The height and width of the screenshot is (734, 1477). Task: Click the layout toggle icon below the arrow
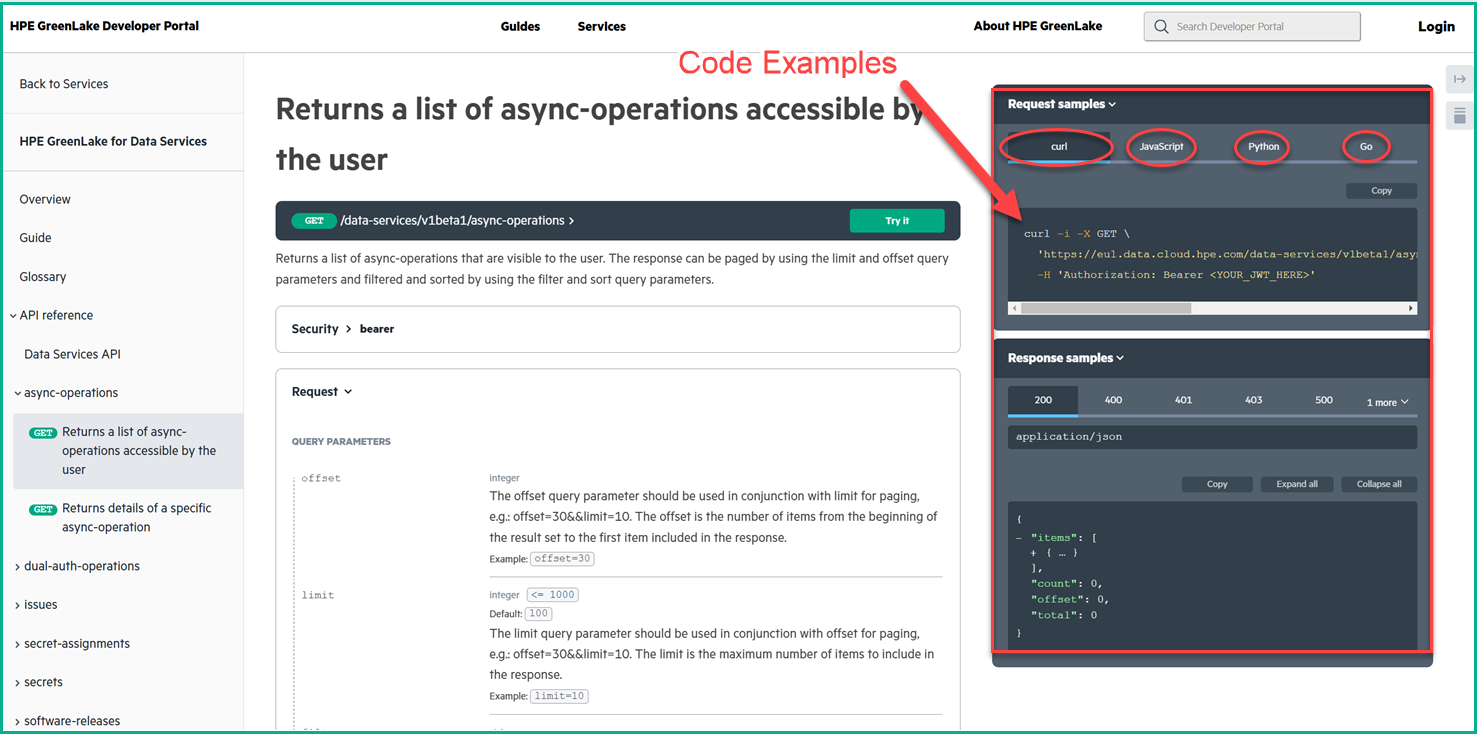pyautogui.click(x=1459, y=116)
